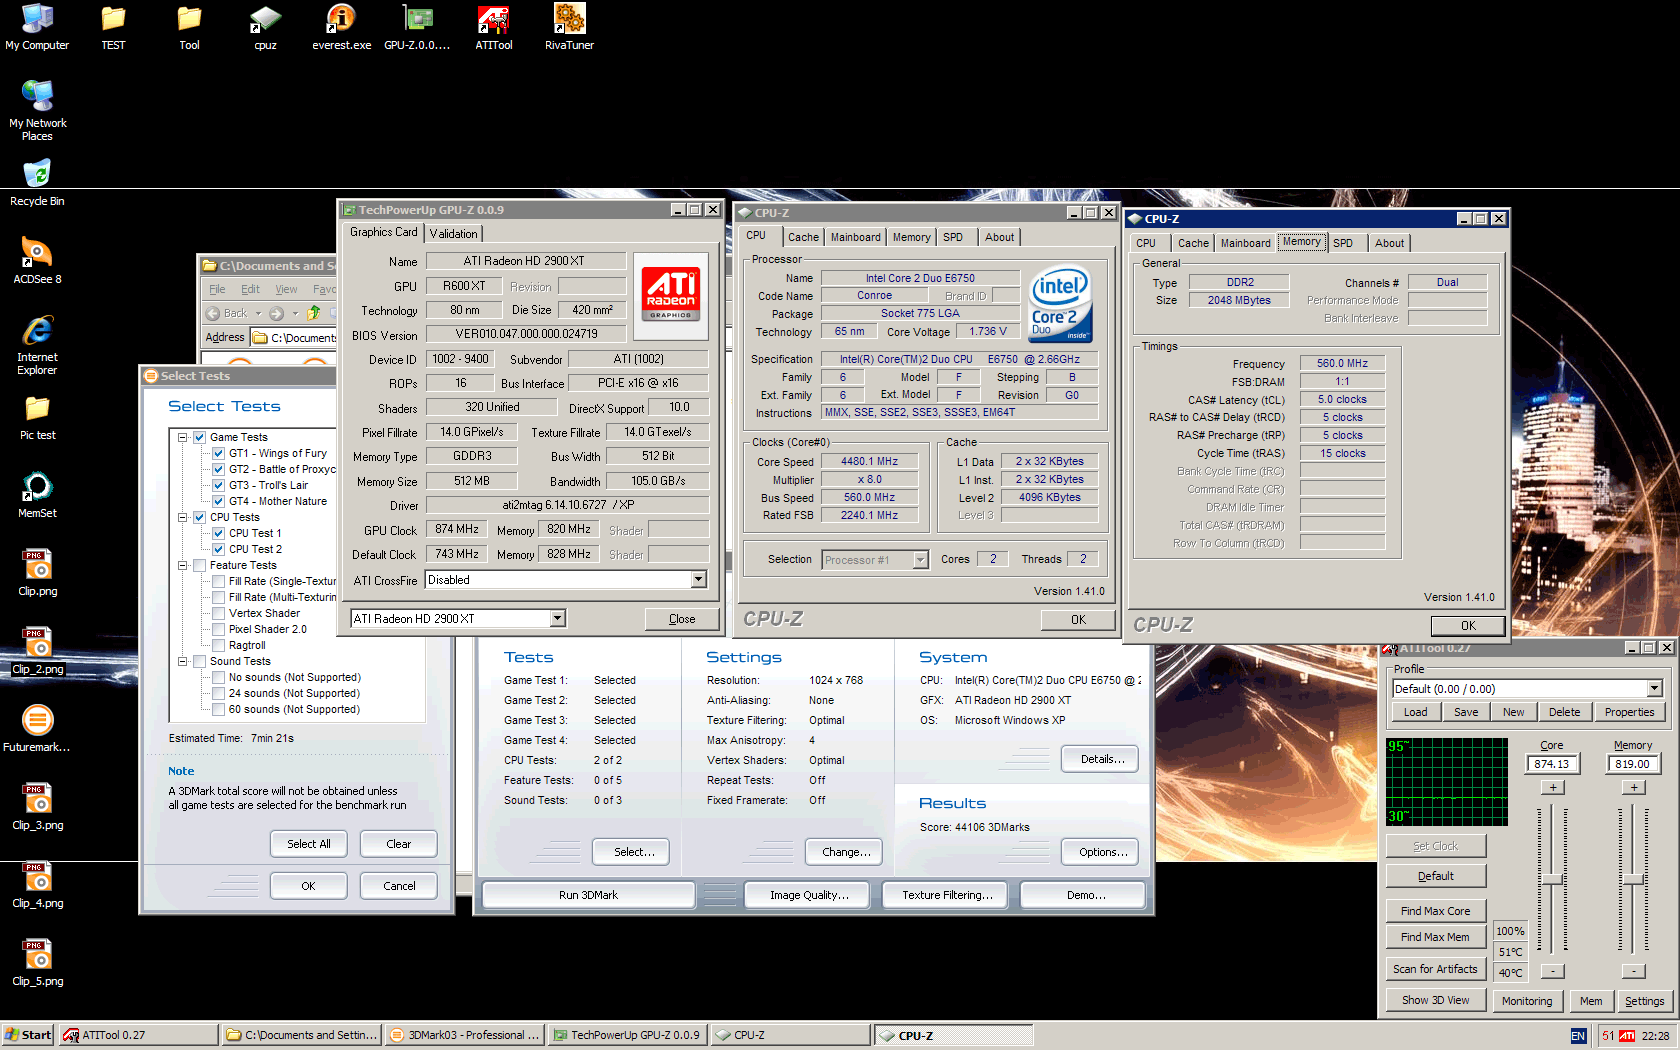Viewport: 1680px width, 1050px height.
Task: Open Mainboard tab in CPU-Z CPU window
Action: [x=856, y=237]
